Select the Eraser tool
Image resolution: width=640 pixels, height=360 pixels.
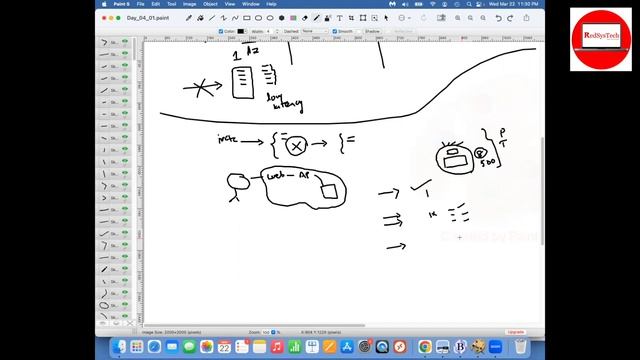(305, 18)
